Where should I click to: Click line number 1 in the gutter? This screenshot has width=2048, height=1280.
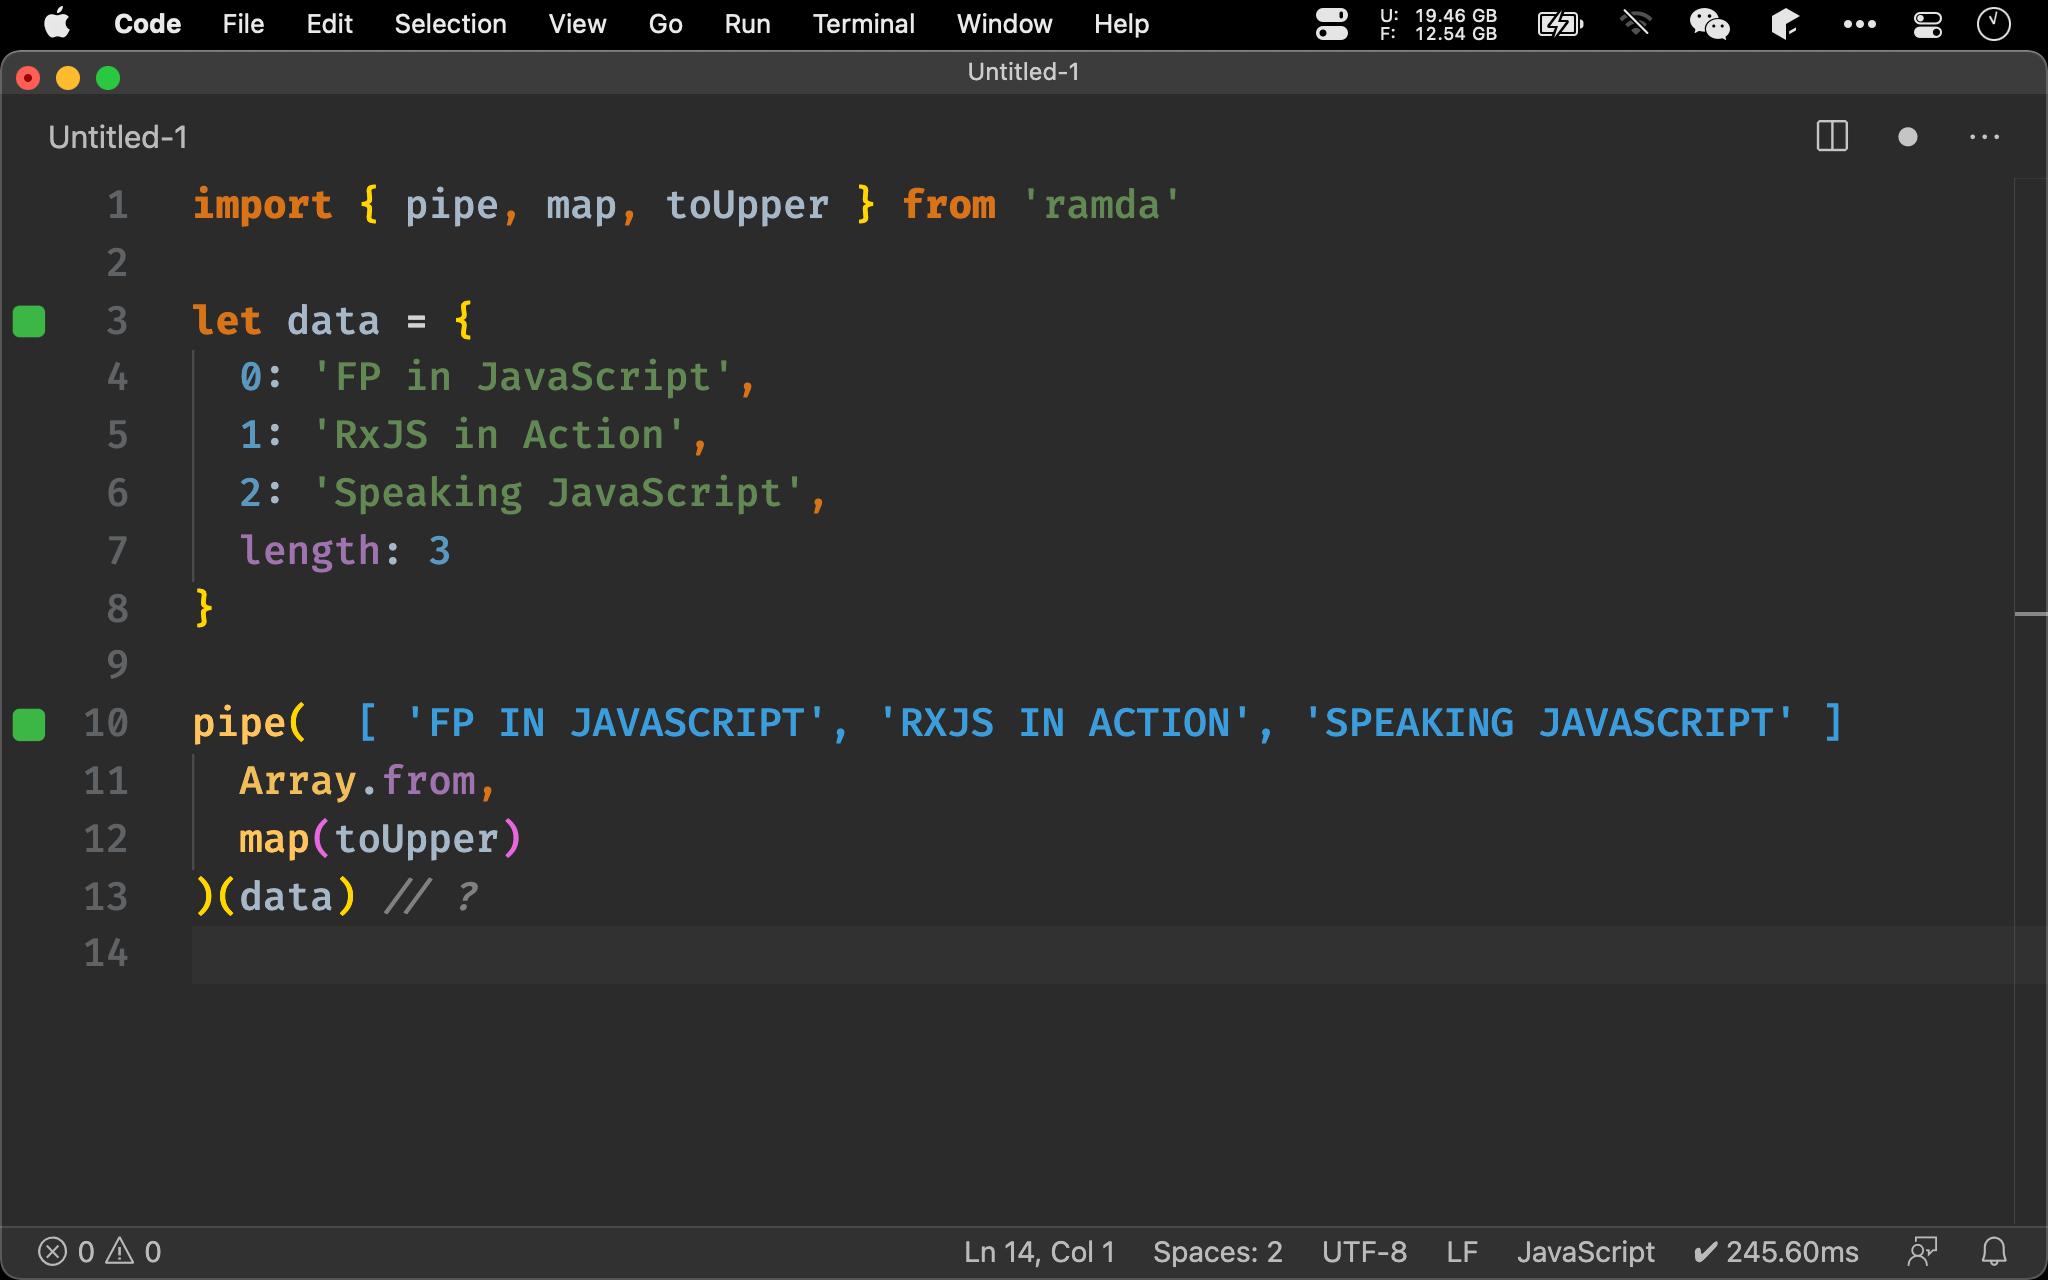(x=117, y=205)
